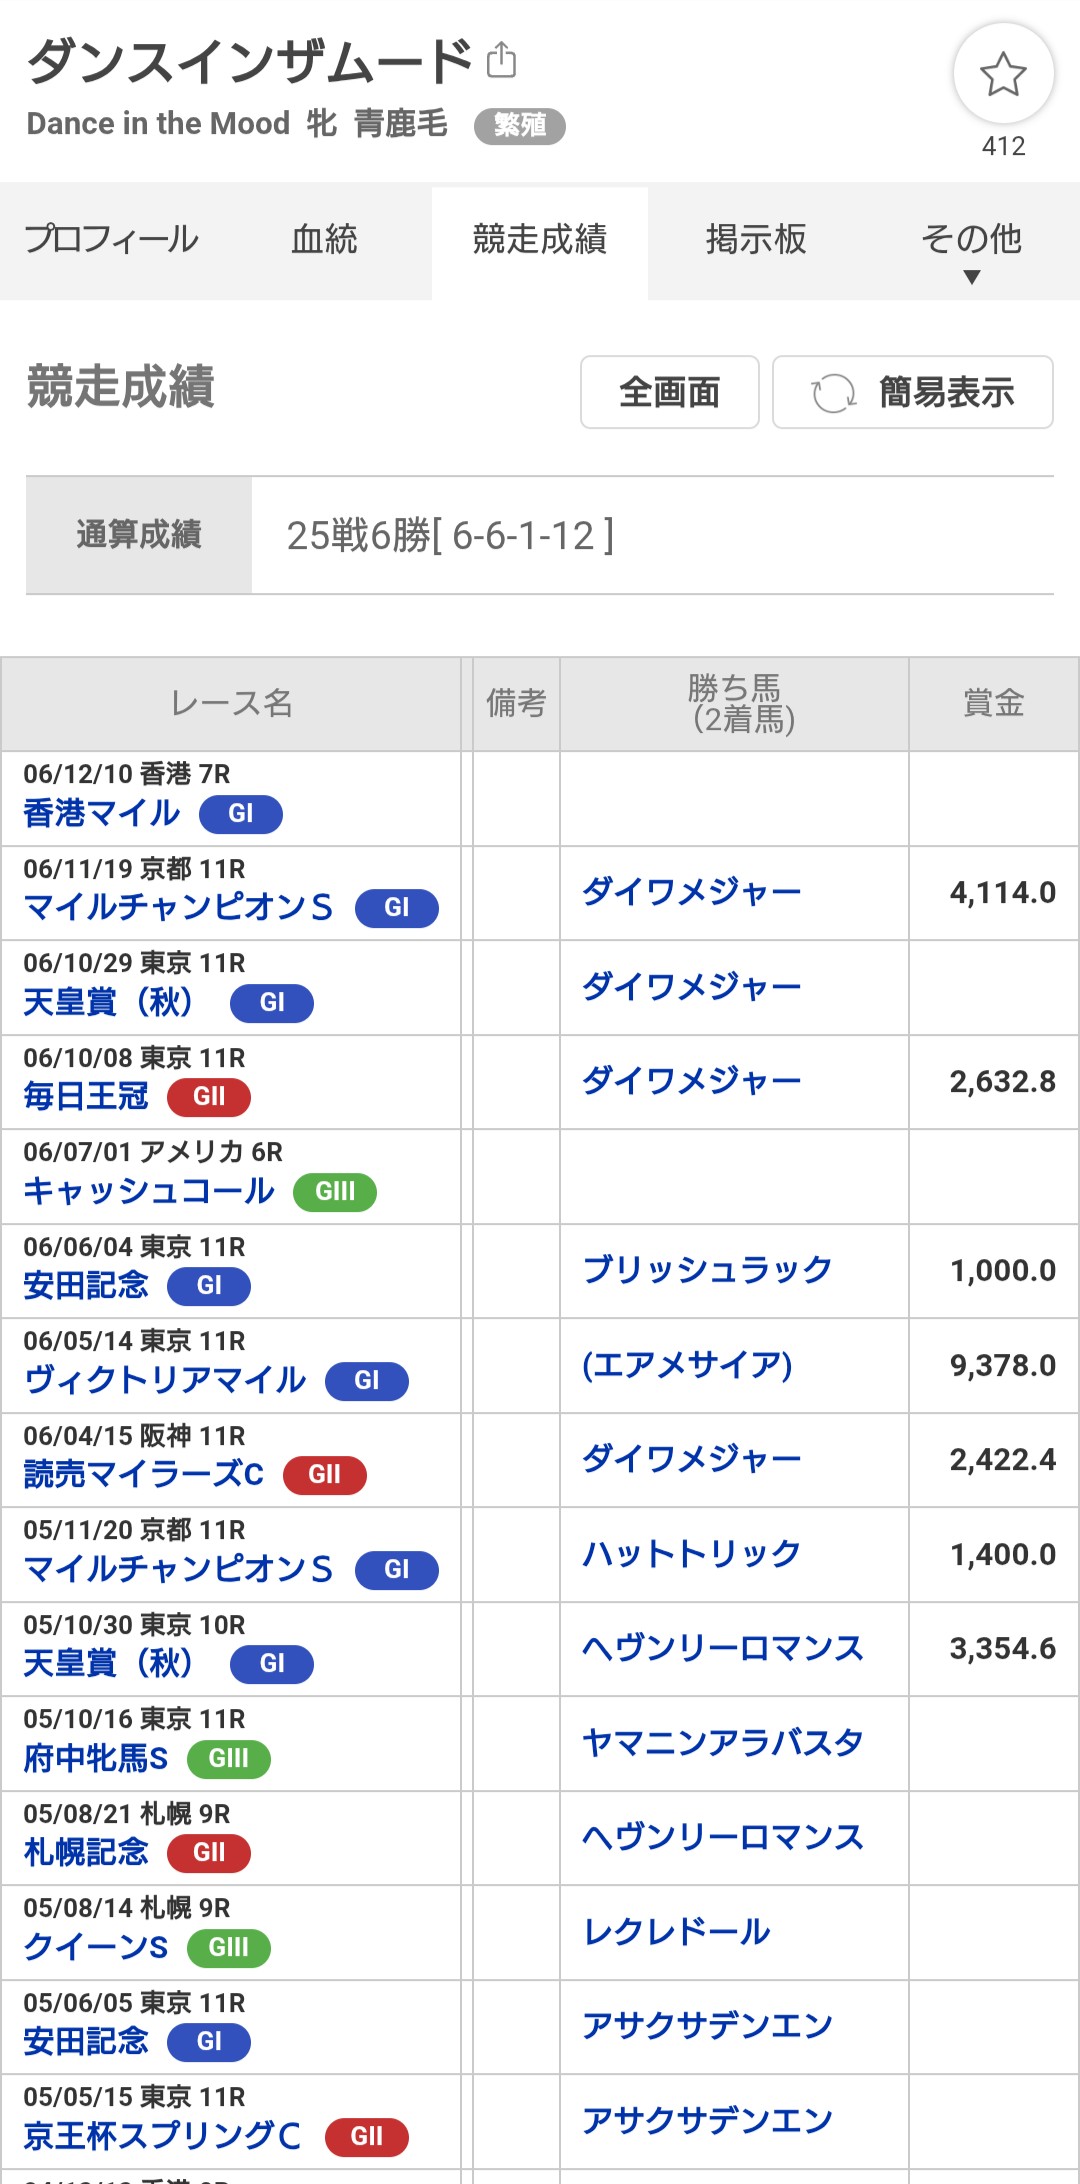Toggle 簡易表示 simple view
The image size is (1080, 2184).
pyautogui.click(x=945, y=393)
